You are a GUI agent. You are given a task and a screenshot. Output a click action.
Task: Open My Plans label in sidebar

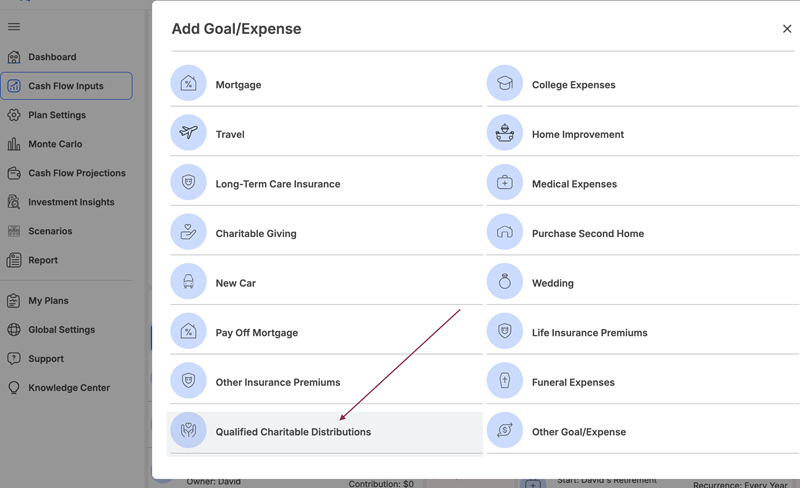(48, 301)
